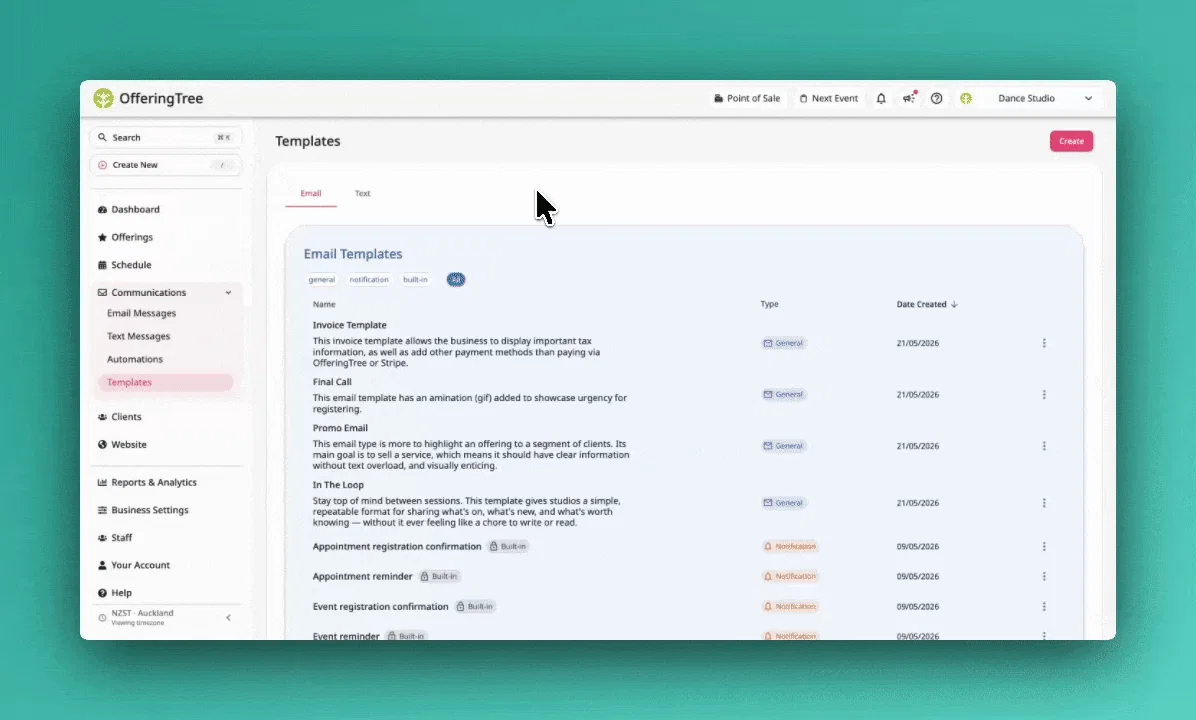
Task: Filter by the general tag
Action: [x=321, y=279]
